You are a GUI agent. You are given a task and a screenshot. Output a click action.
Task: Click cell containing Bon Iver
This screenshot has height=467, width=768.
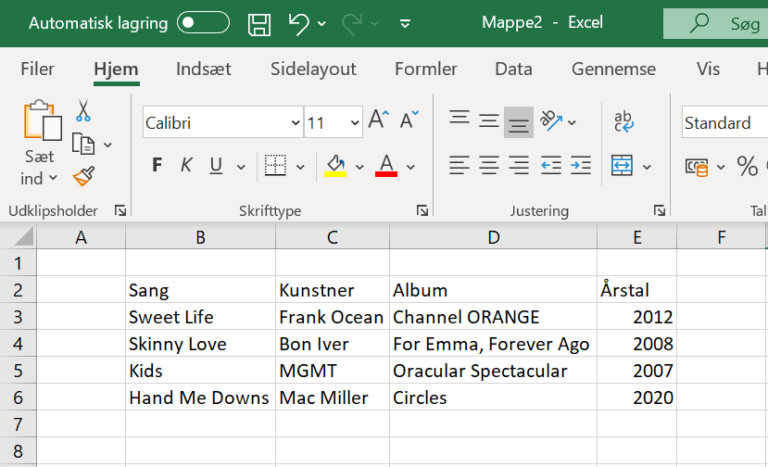pyautogui.click(x=333, y=344)
